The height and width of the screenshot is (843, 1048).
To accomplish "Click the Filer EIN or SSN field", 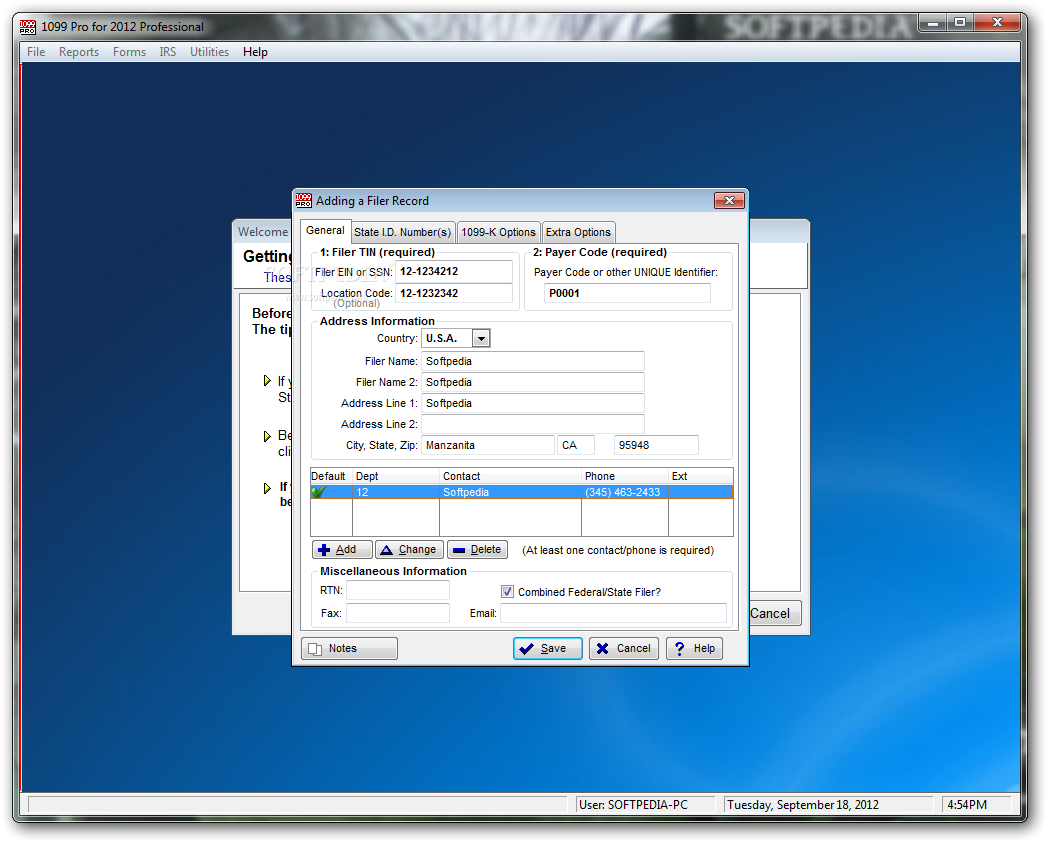I will pos(454,271).
